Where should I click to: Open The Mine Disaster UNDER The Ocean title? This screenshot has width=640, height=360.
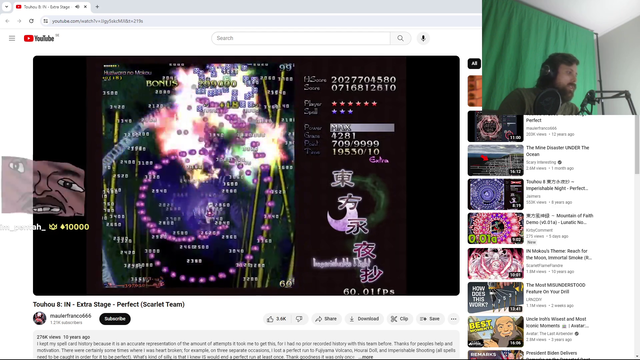(557, 151)
